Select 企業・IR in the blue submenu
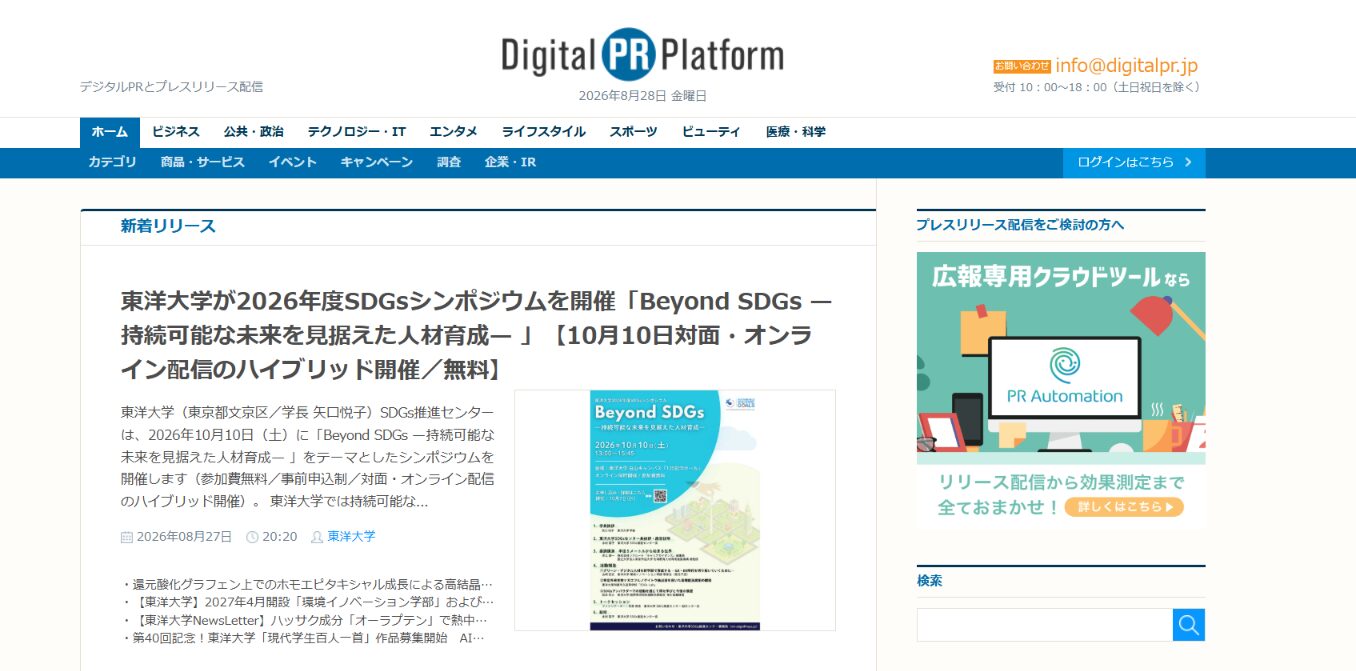The height and width of the screenshot is (671, 1356). 510,162
